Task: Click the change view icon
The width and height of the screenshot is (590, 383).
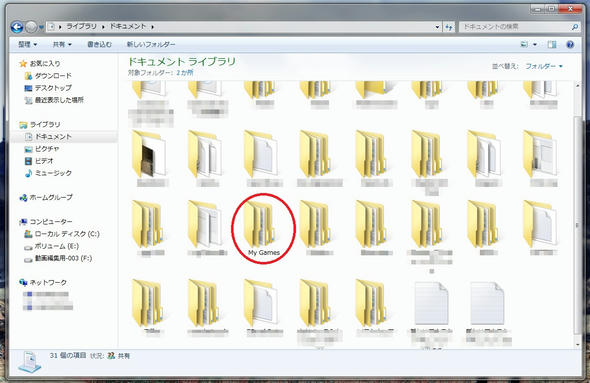Action: click(x=524, y=44)
